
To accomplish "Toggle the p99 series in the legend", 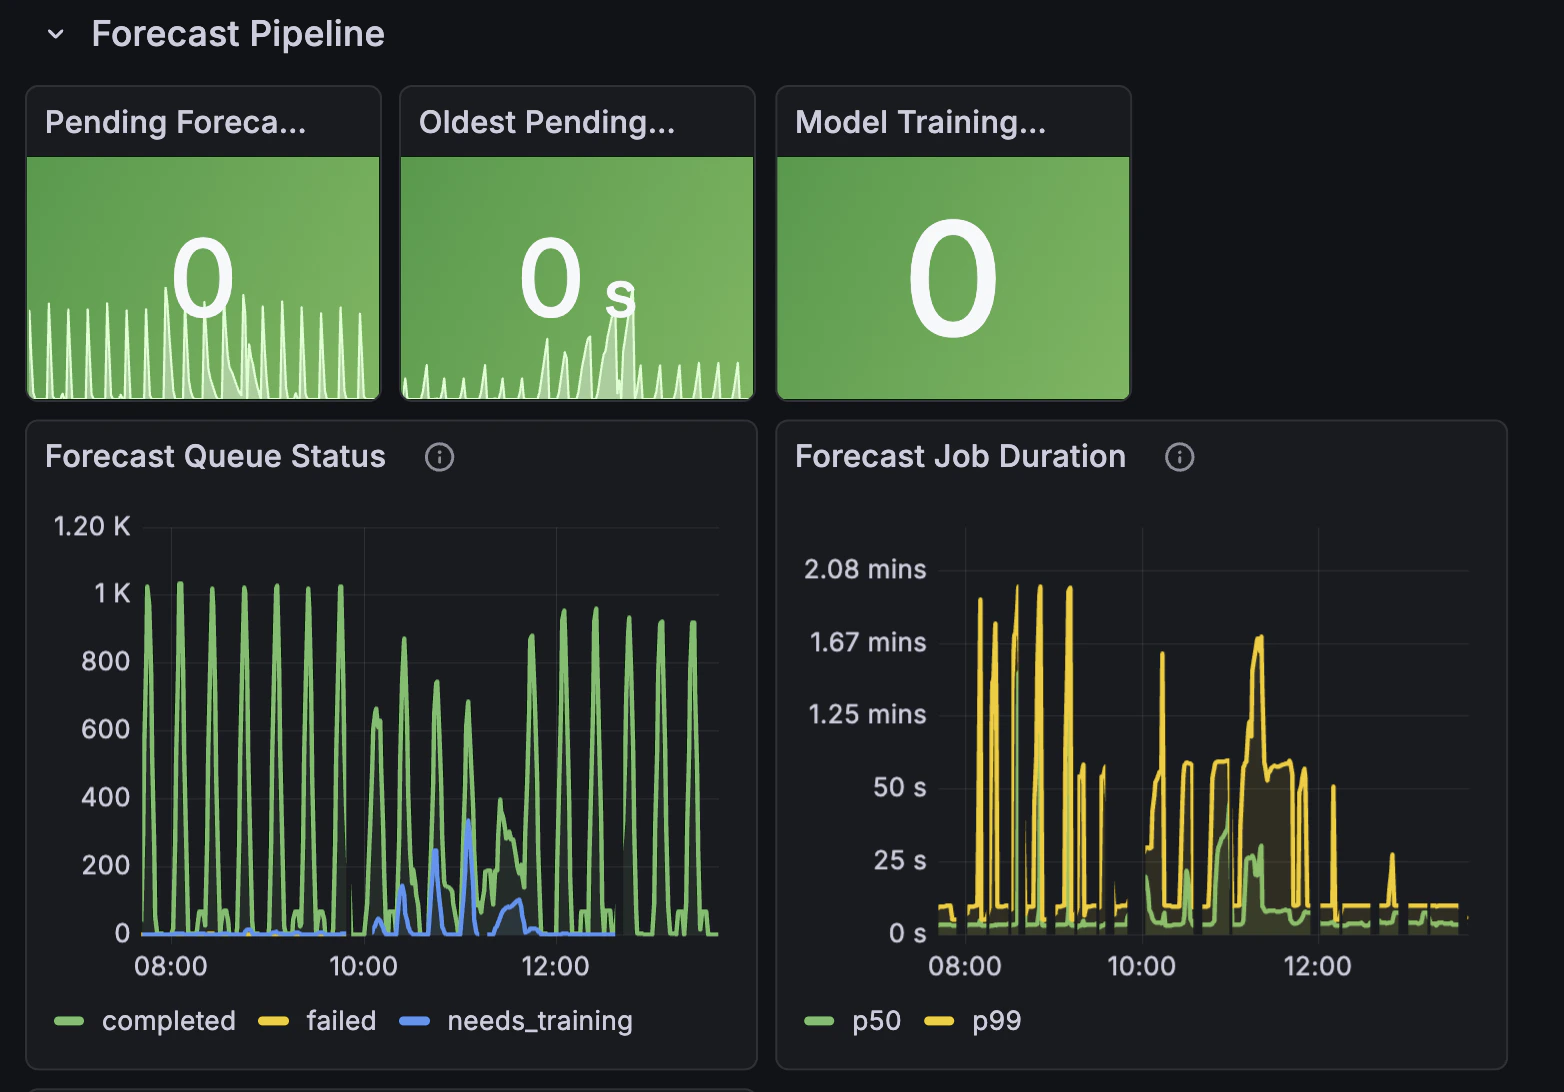I will [994, 1020].
